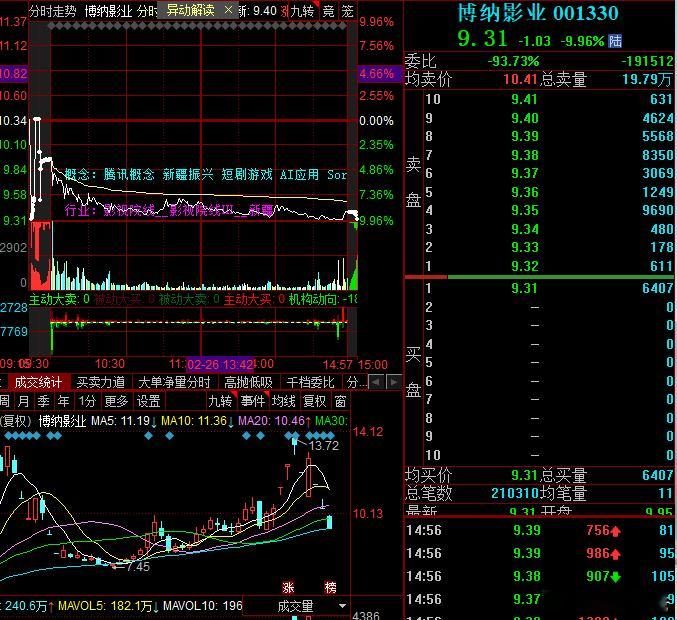
Task: Select the 周 weekly K-line period
Action: tap(5, 401)
